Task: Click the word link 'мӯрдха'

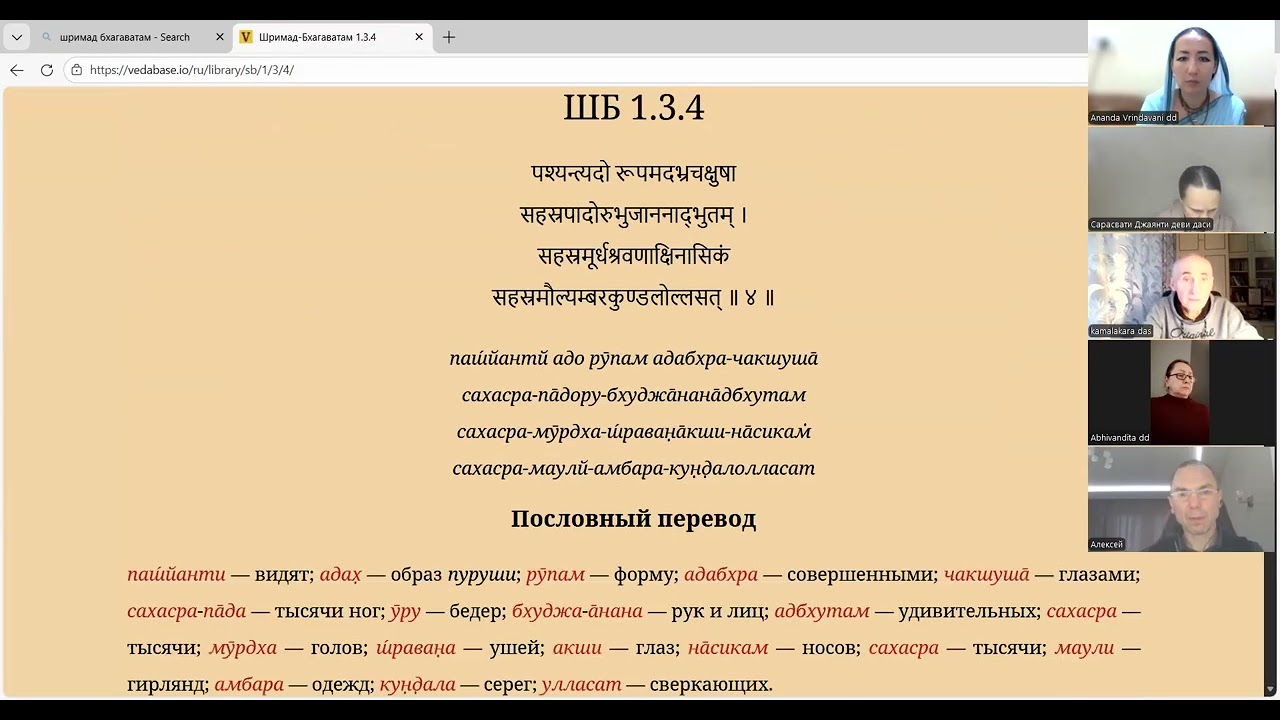Action: (x=243, y=648)
